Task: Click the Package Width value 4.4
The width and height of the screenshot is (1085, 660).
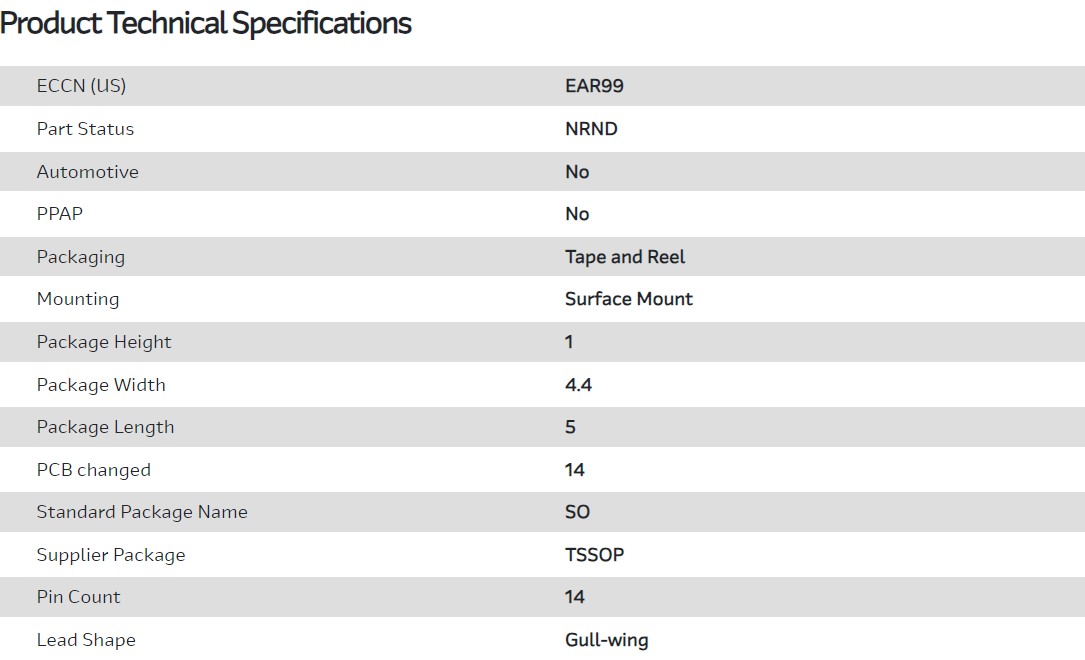Action: [x=578, y=385]
